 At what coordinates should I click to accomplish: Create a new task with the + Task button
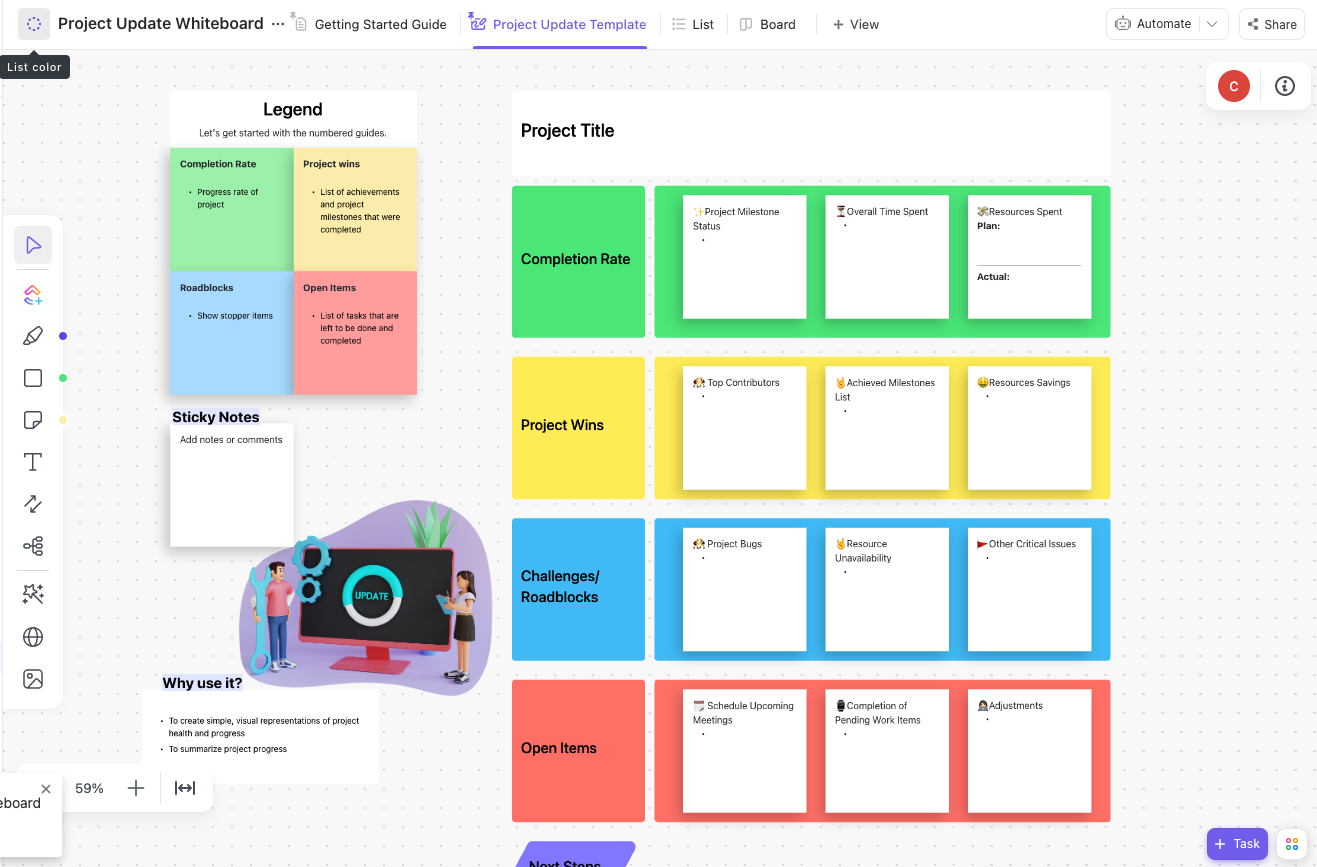tap(1237, 843)
